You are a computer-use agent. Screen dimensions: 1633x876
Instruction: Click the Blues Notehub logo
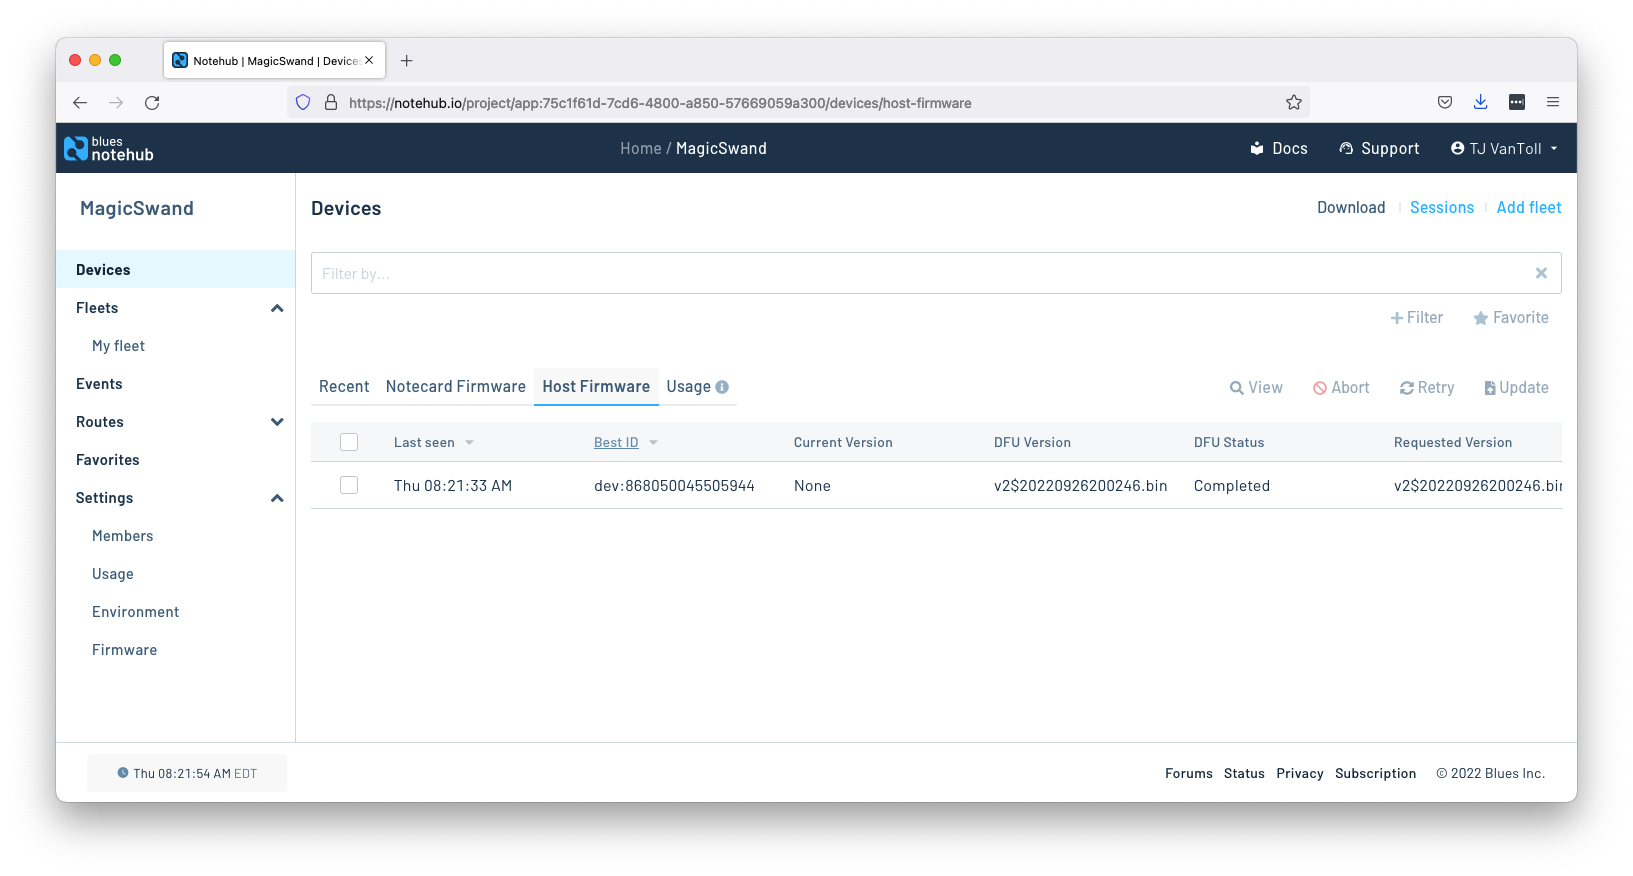coord(109,148)
